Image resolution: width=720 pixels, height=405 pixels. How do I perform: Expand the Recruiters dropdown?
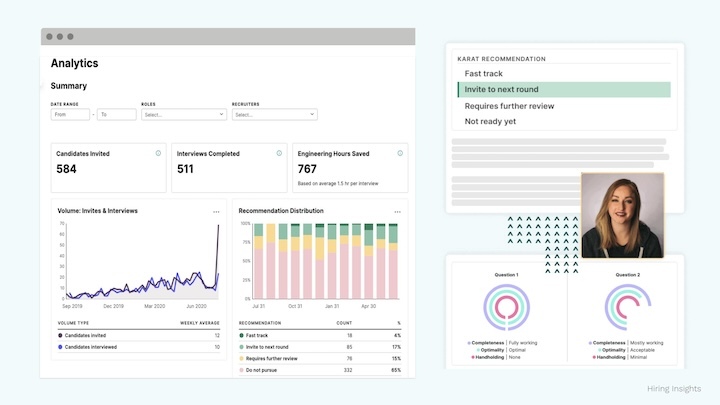coord(274,115)
